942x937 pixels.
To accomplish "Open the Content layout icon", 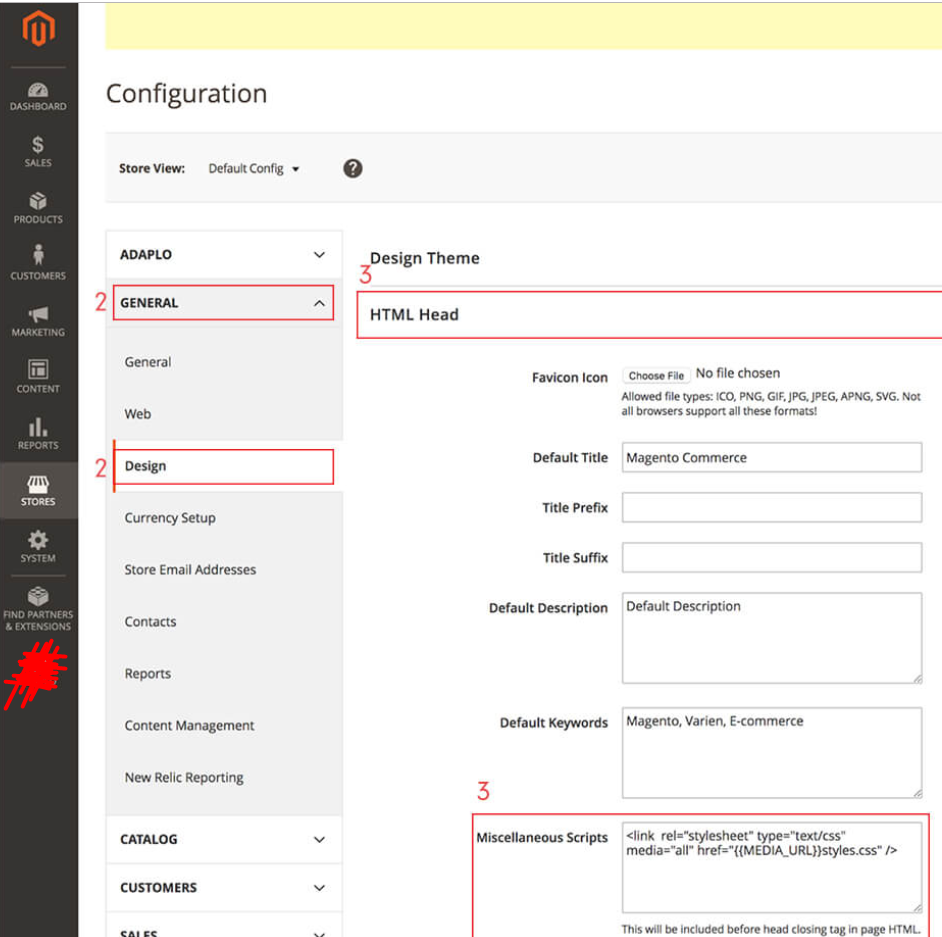I will (x=38, y=369).
